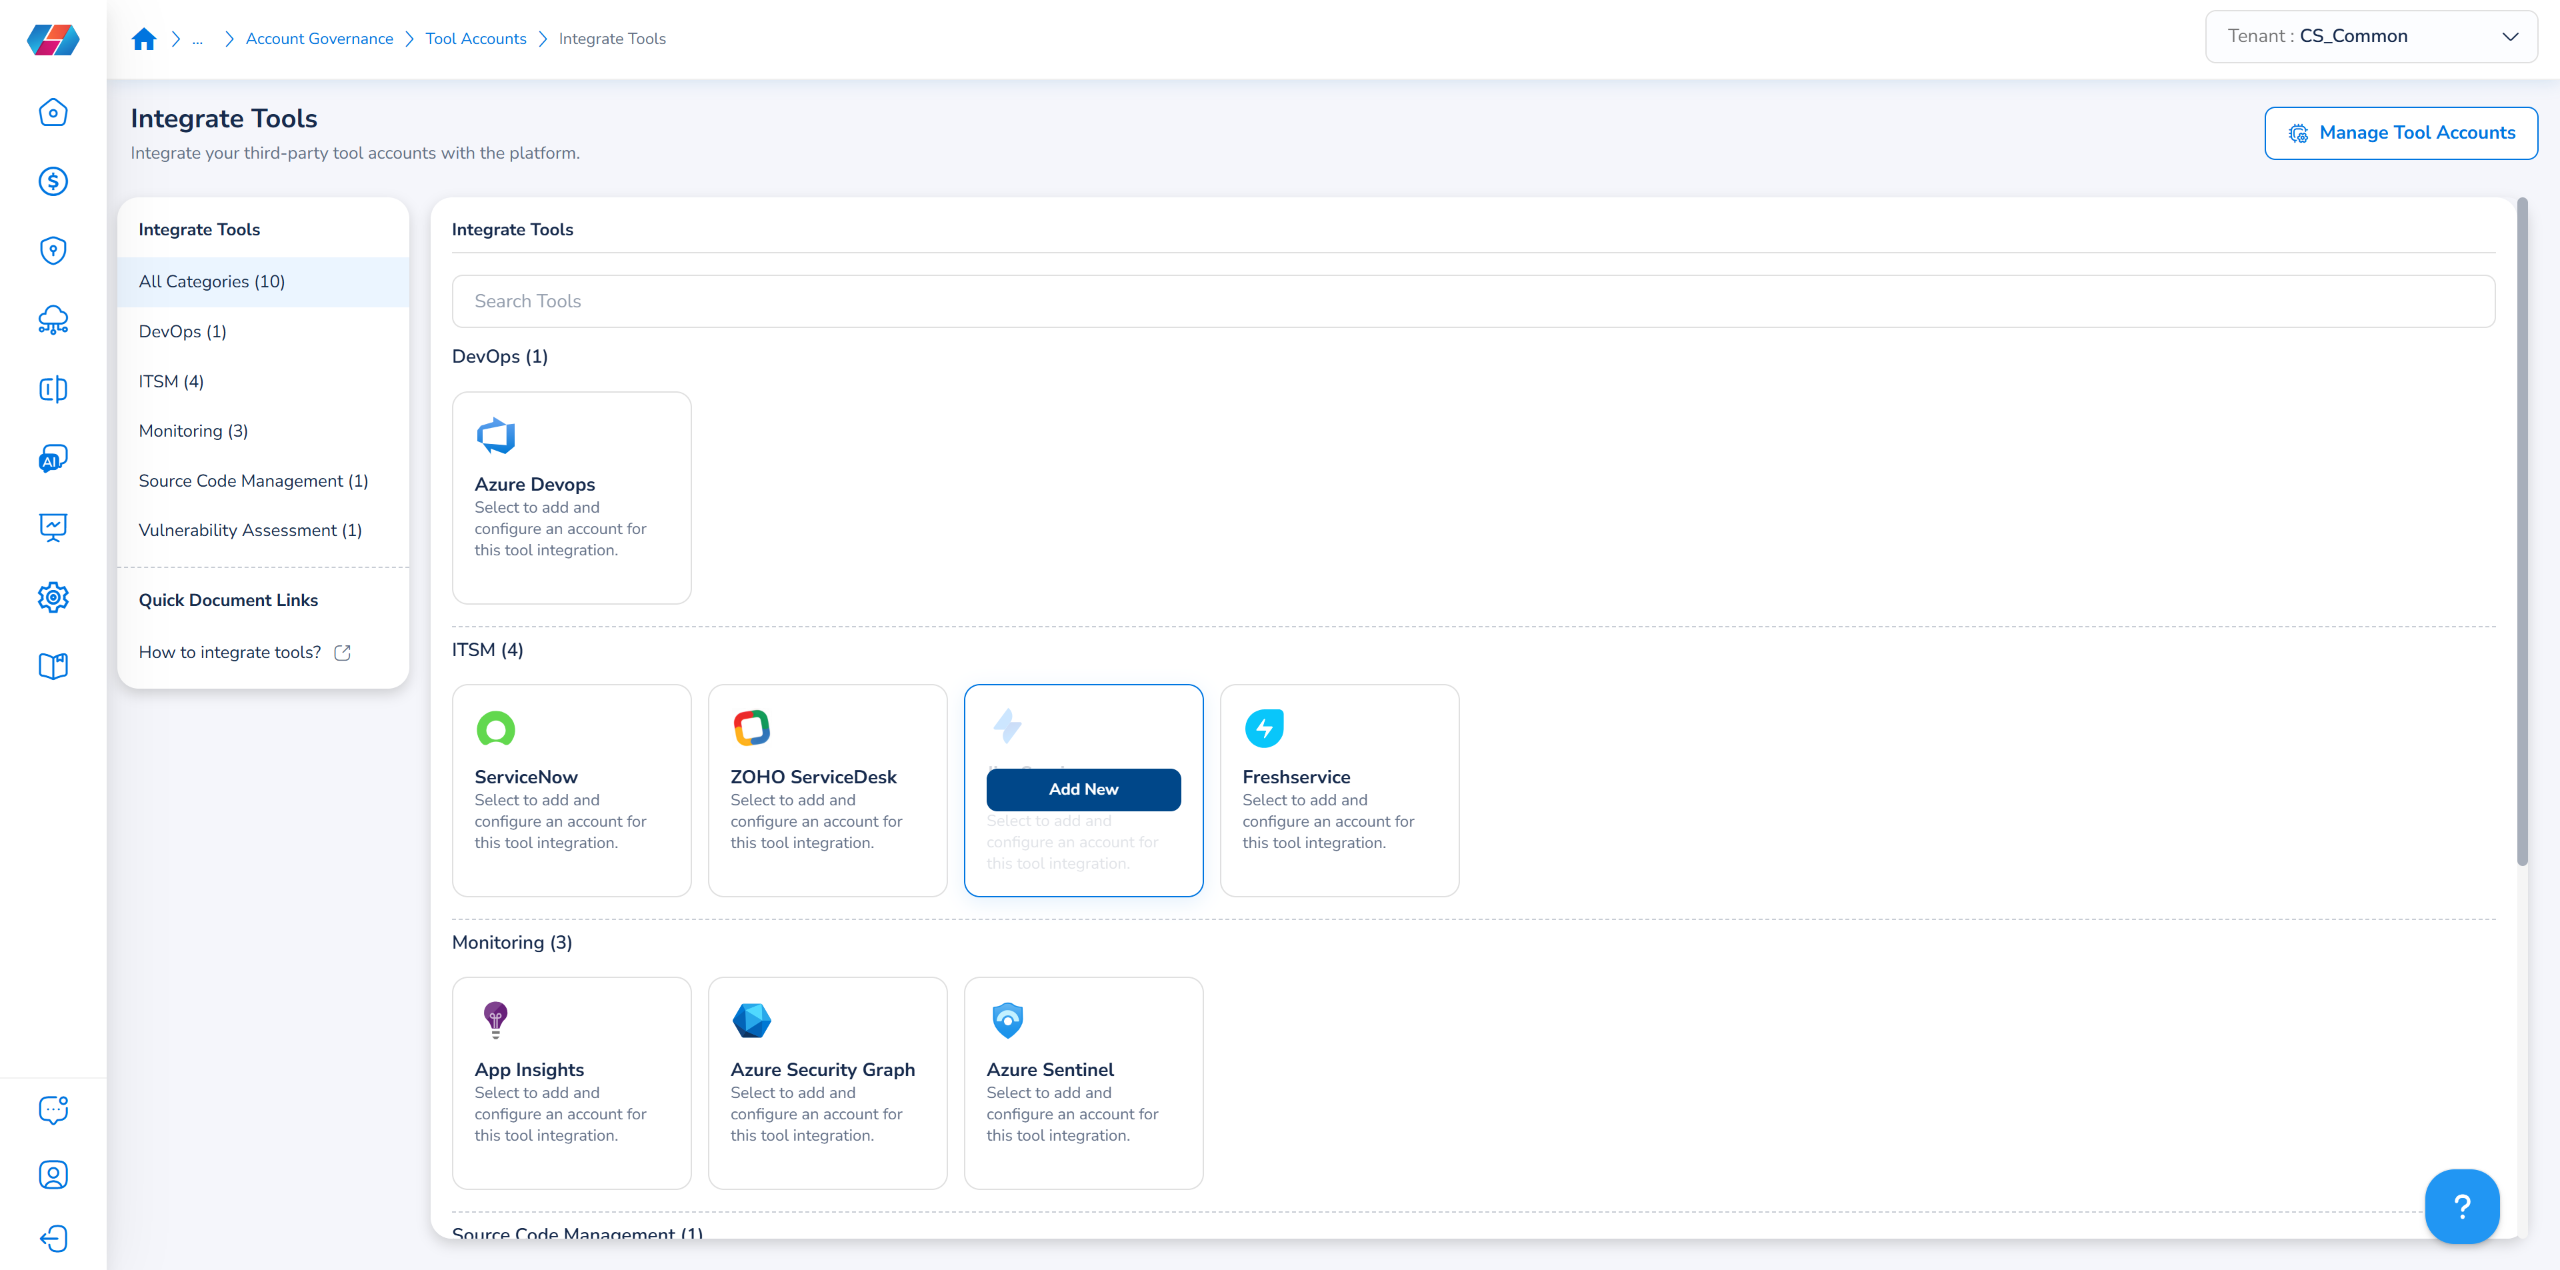This screenshot has width=2560, height=1270.
Task: Select Vulnerability Assessment (1) category
Action: coord(250,530)
